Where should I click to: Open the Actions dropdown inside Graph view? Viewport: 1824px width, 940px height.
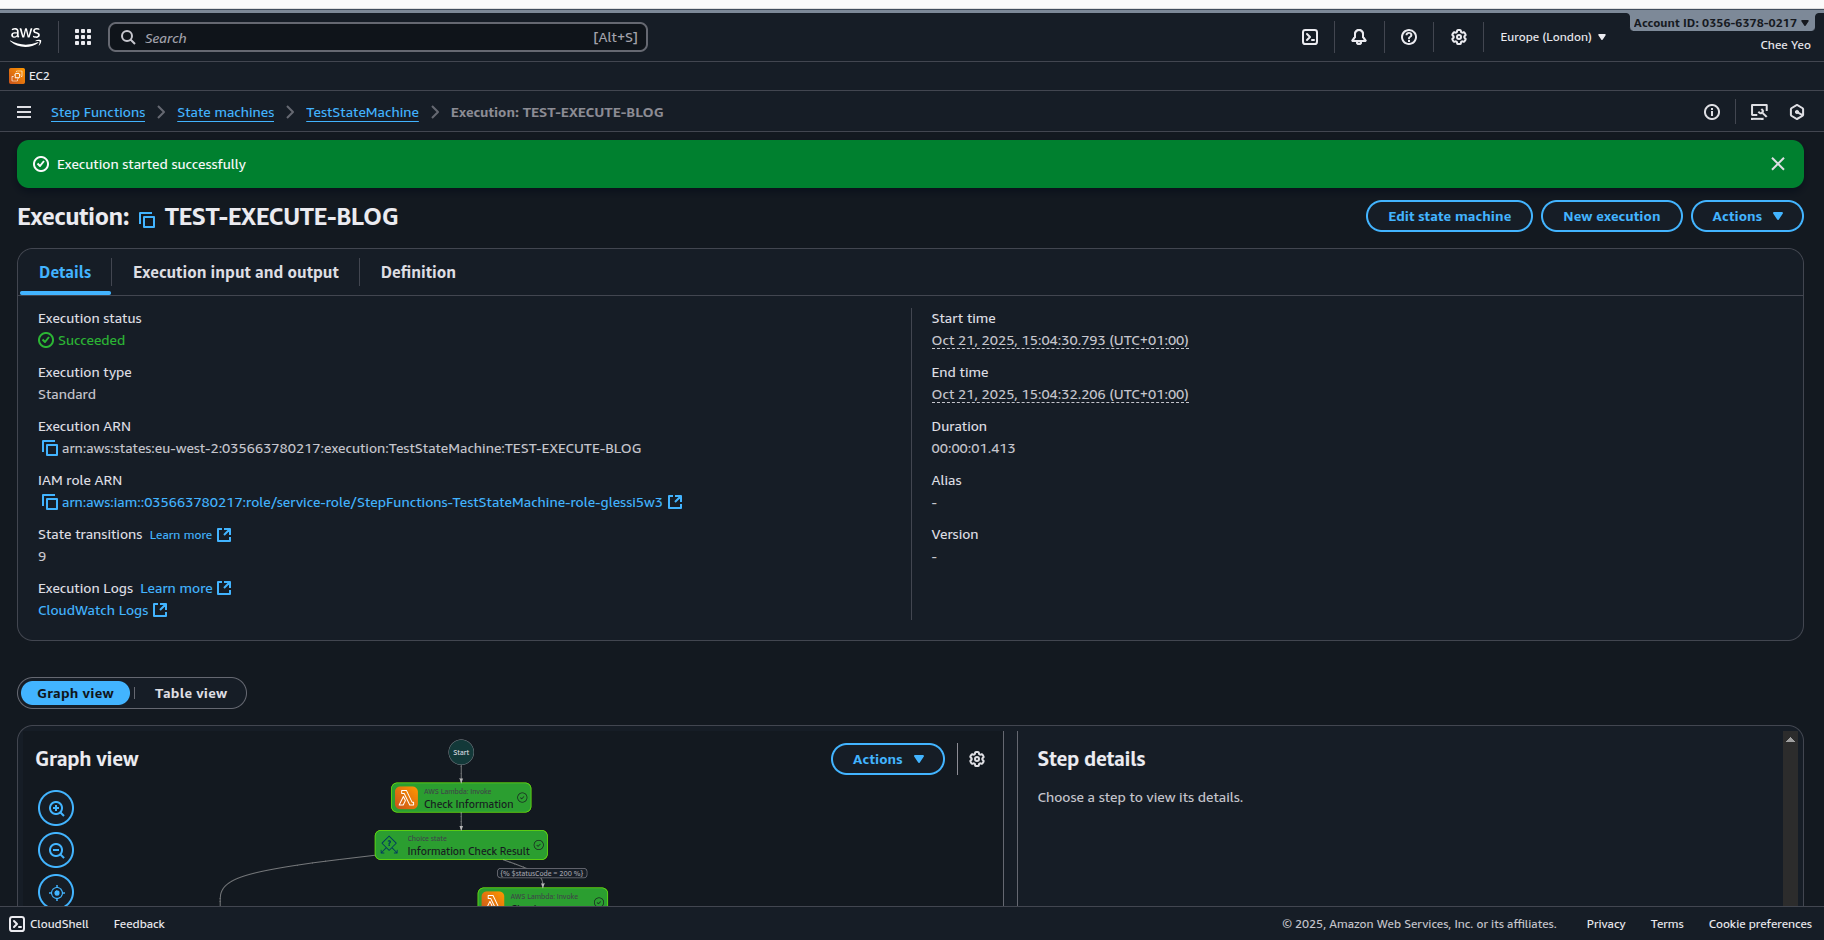pos(886,759)
